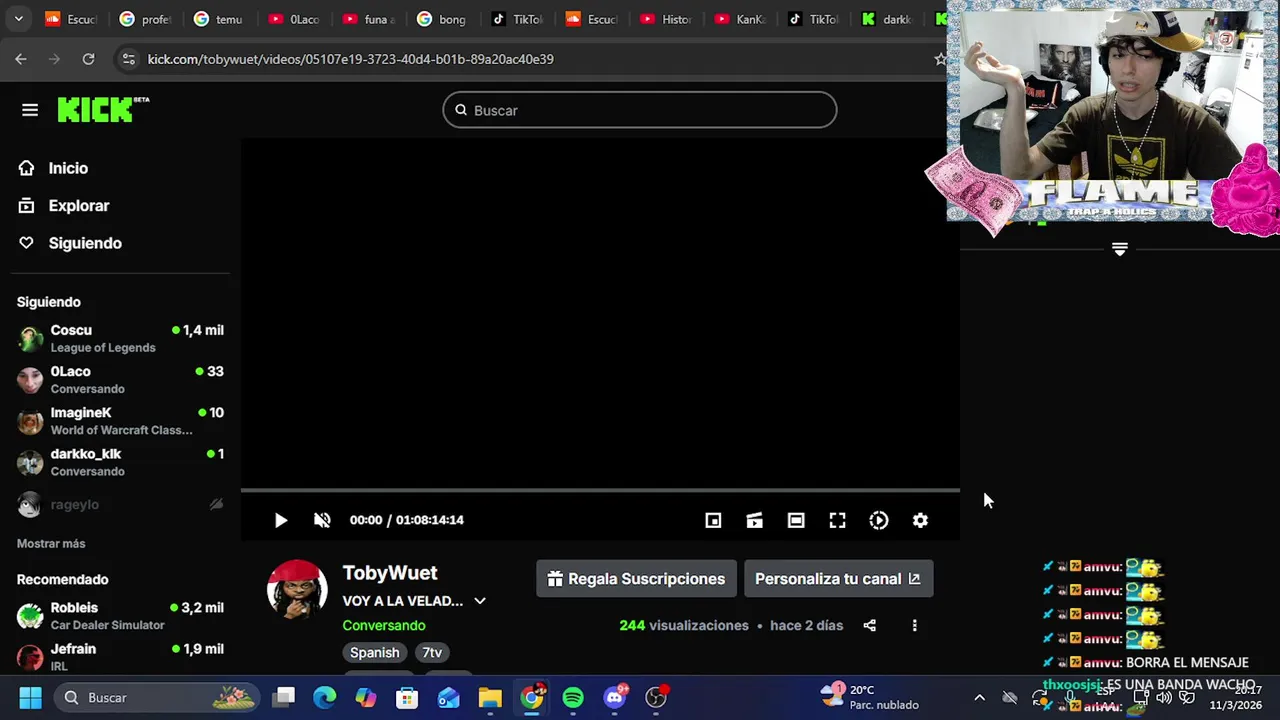Switch to the 0Laco YouTube tab
Viewport: 1280px width, 720px height.
coord(294,19)
